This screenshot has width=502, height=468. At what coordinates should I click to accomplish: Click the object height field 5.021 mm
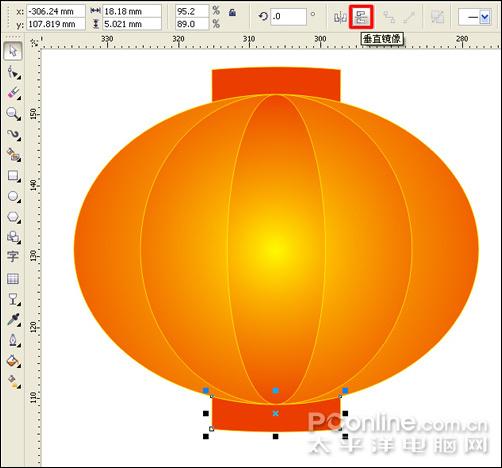pos(132,24)
